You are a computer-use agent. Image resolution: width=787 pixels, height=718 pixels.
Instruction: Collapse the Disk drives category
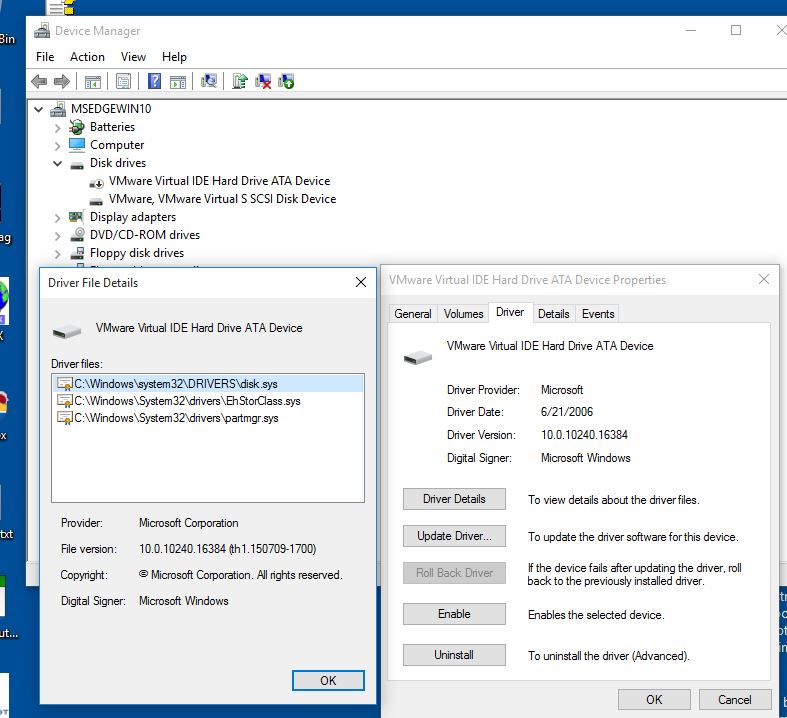pos(58,163)
